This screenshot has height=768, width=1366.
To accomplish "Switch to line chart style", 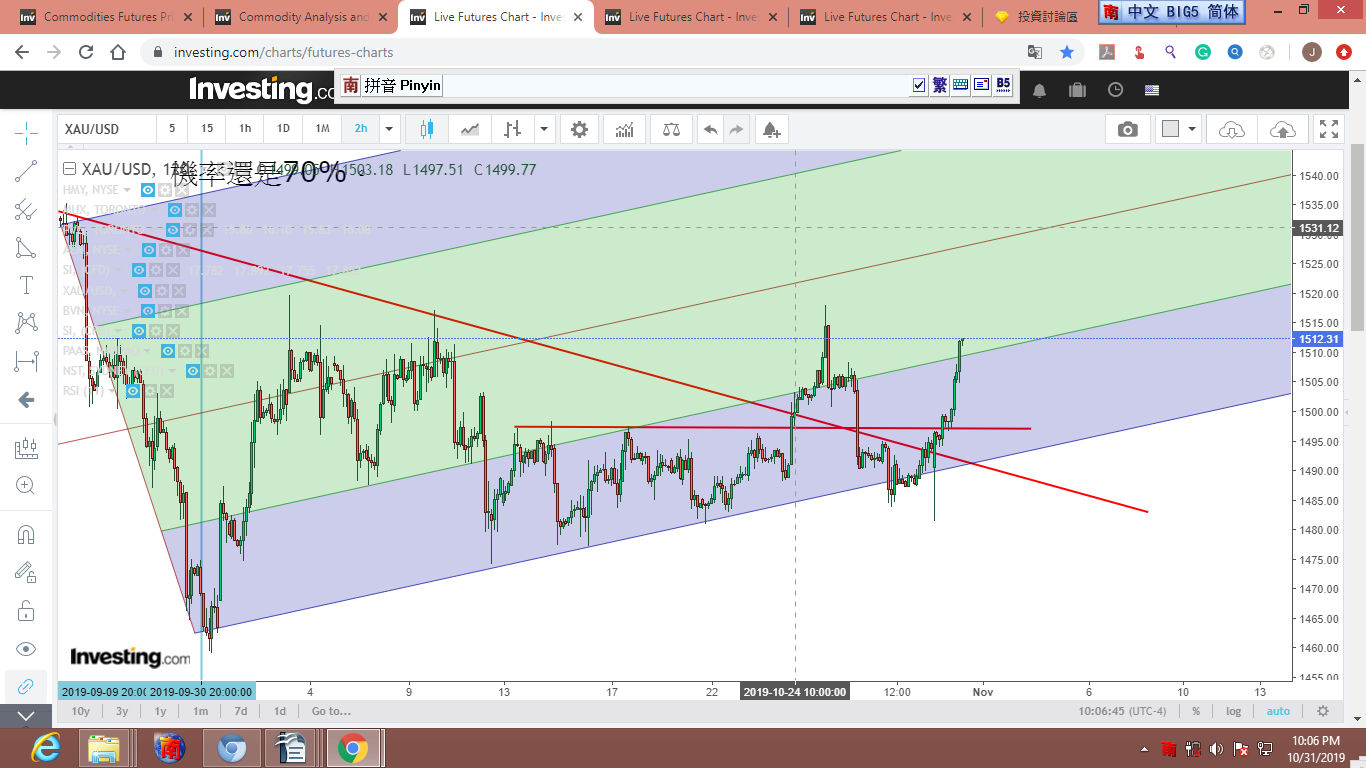I will [470, 129].
